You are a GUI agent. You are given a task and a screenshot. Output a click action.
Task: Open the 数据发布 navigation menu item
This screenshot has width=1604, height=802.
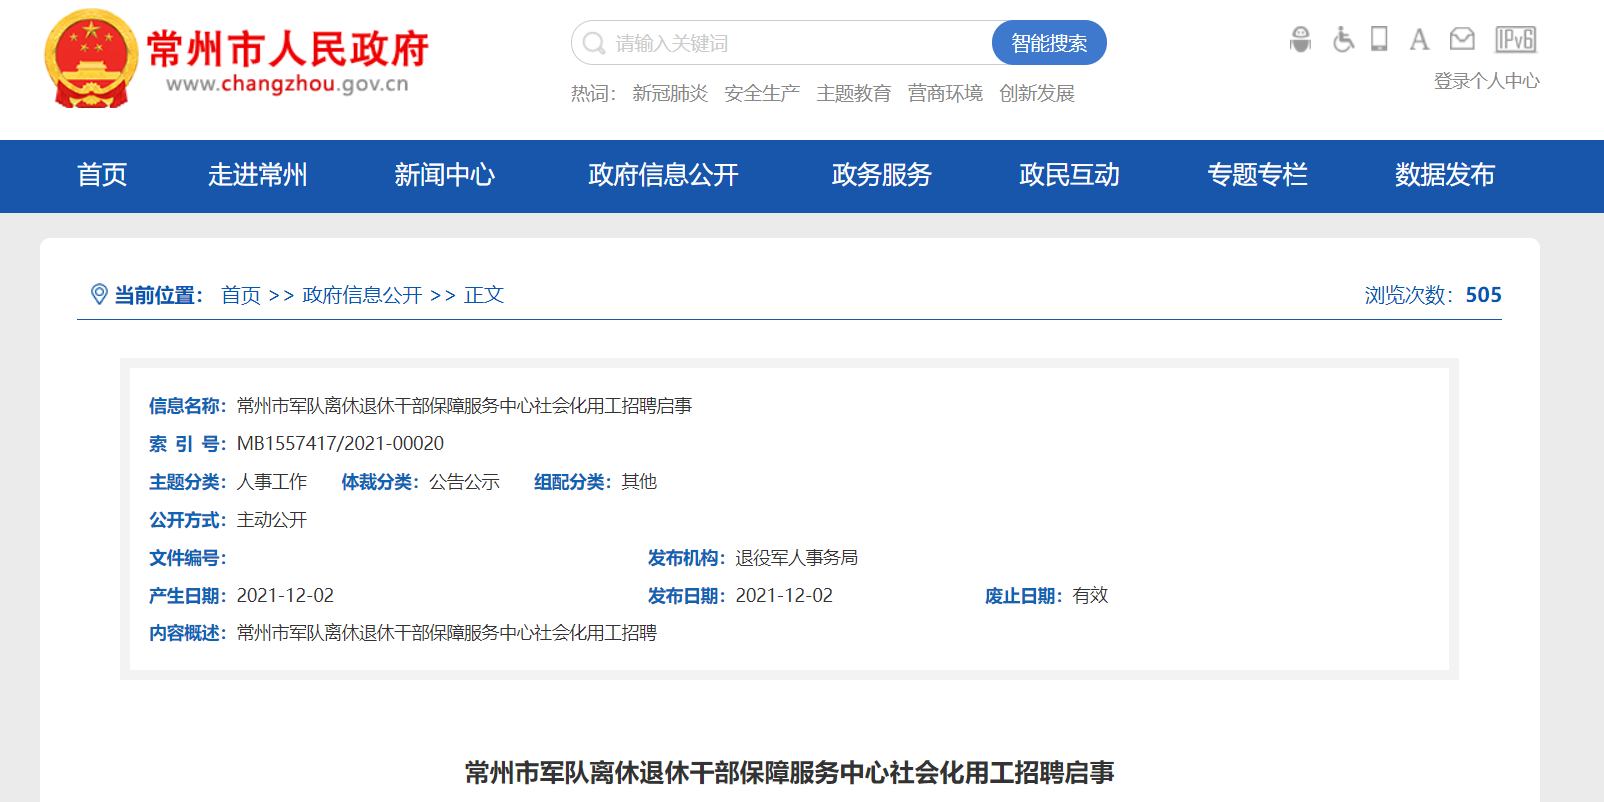pyautogui.click(x=1445, y=175)
